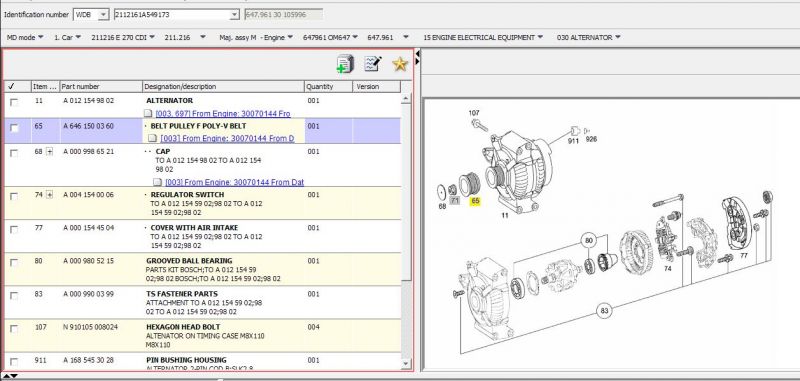Click footnote document icon under BELT PULLEY row

coord(153,138)
